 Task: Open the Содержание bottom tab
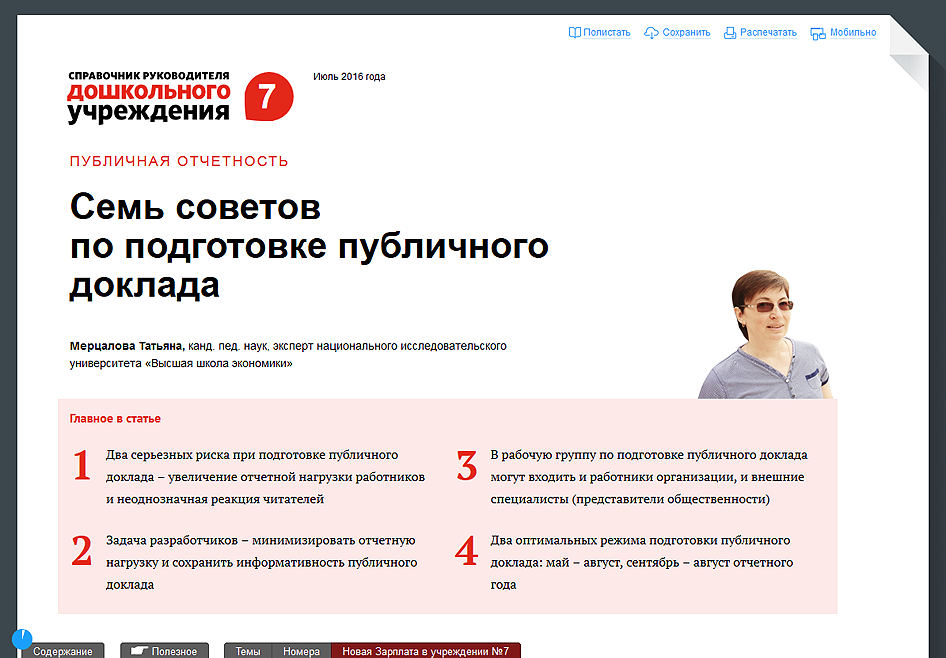pyautogui.click(x=63, y=651)
